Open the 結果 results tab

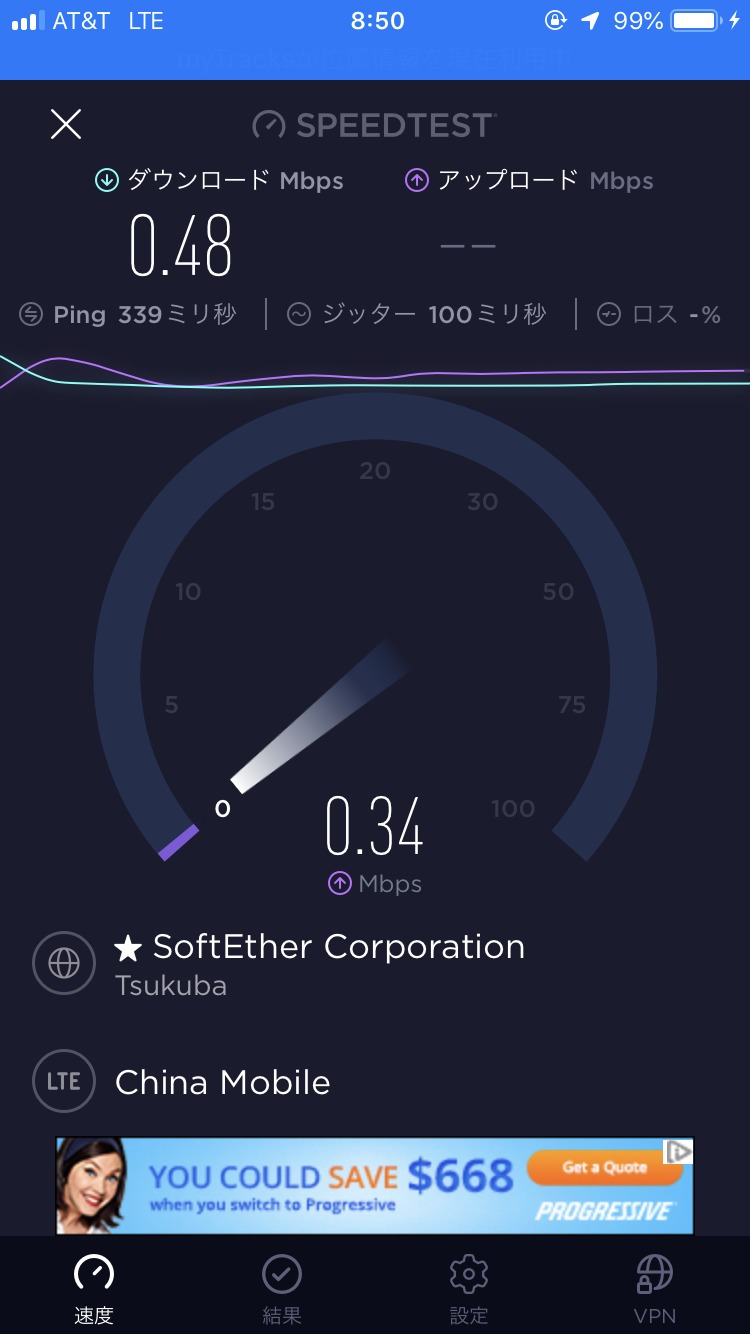(281, 1289)
